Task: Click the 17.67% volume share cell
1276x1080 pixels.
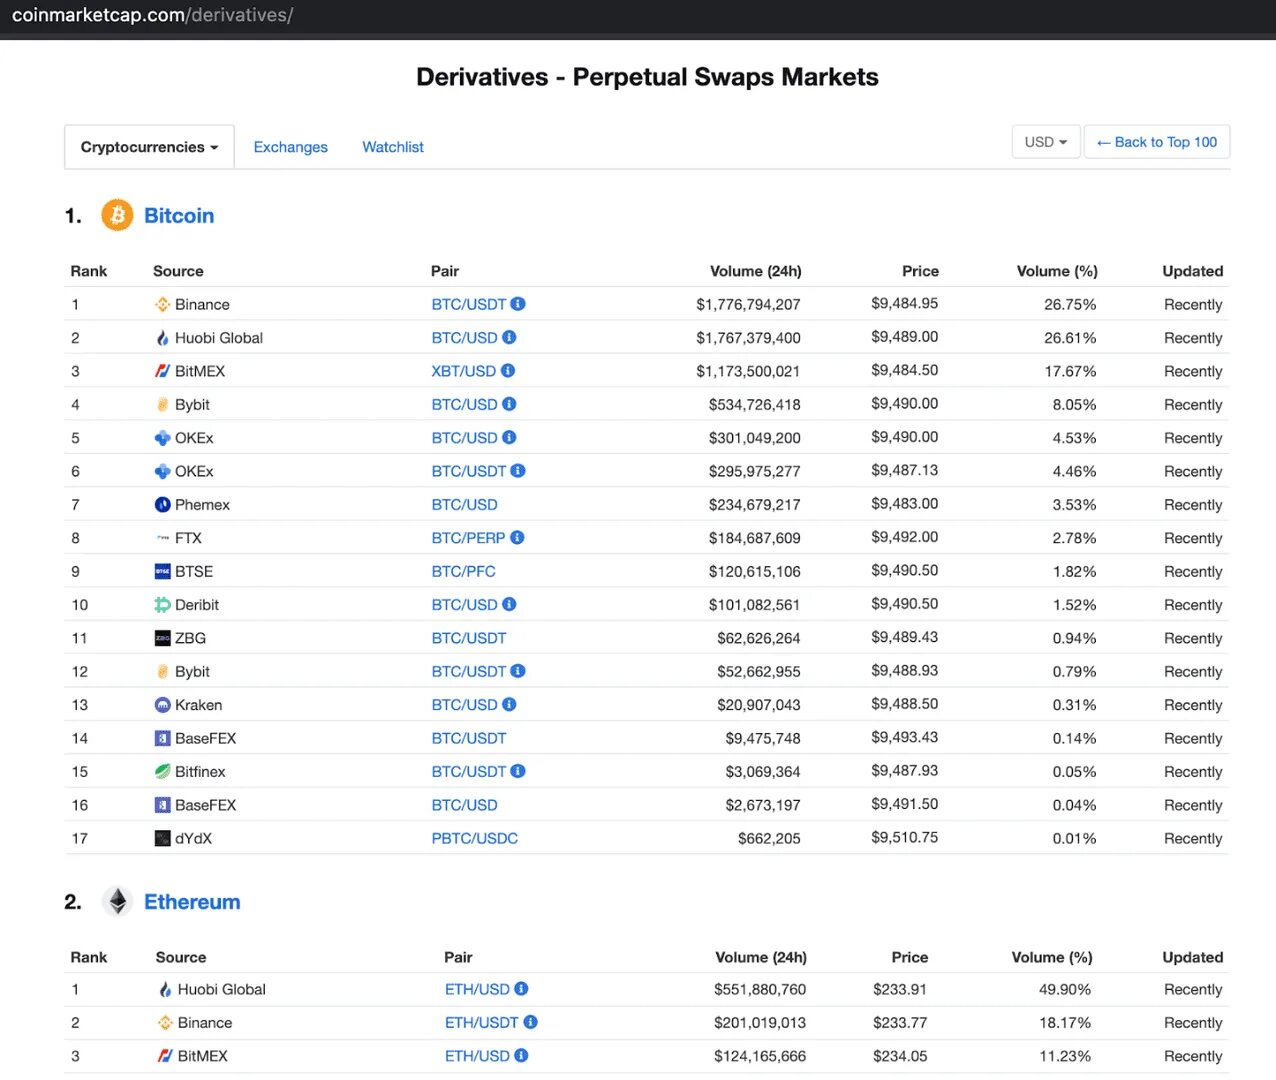Action: tap(1070, 371)
